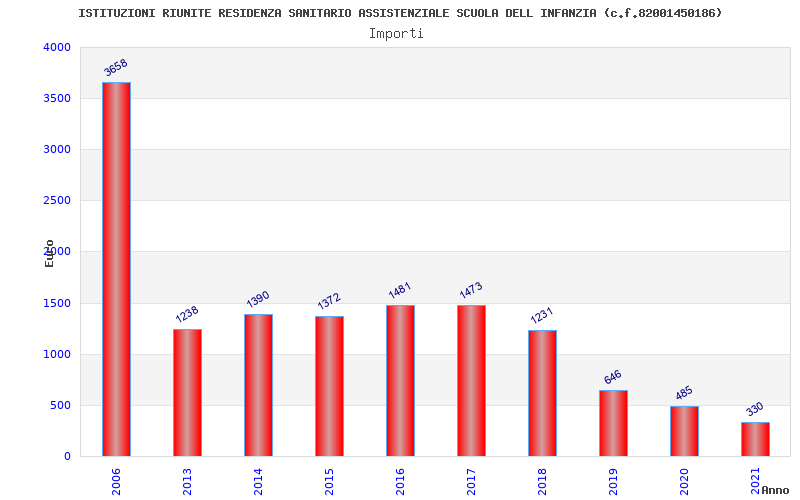The width and height of the screenshot is (800, 500).
Task: Click the Importi chart subtitle
Action: point(396,34)
